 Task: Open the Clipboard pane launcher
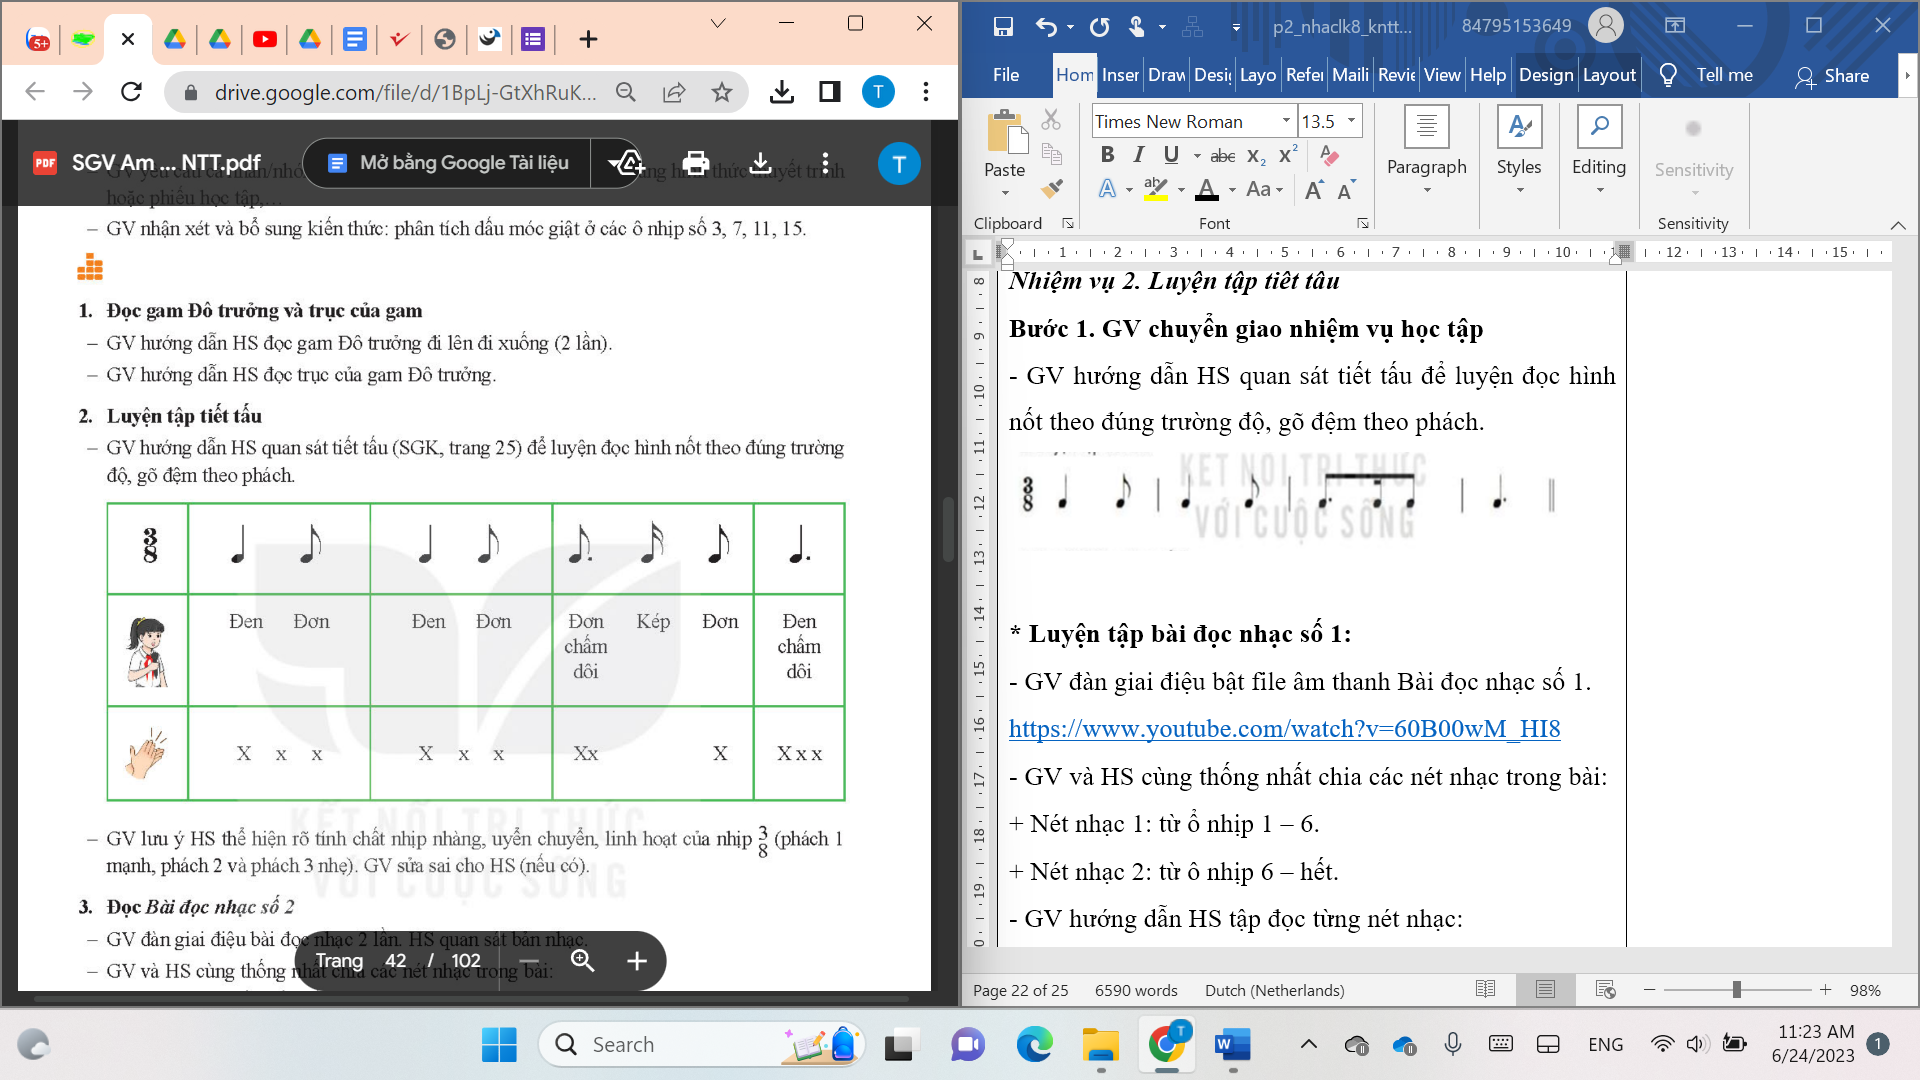1067,223
